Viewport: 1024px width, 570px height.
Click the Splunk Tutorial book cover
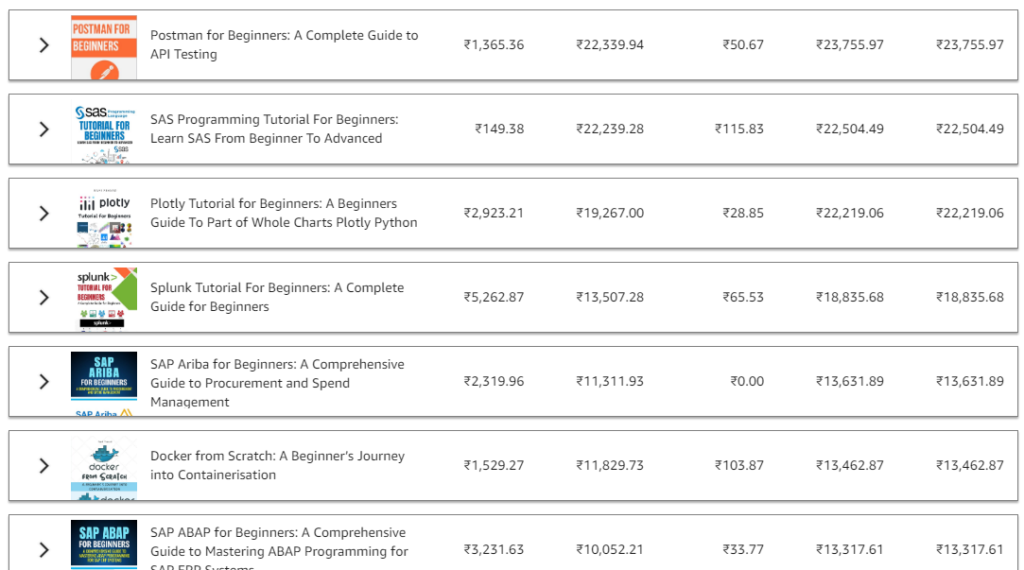(104, 298)
